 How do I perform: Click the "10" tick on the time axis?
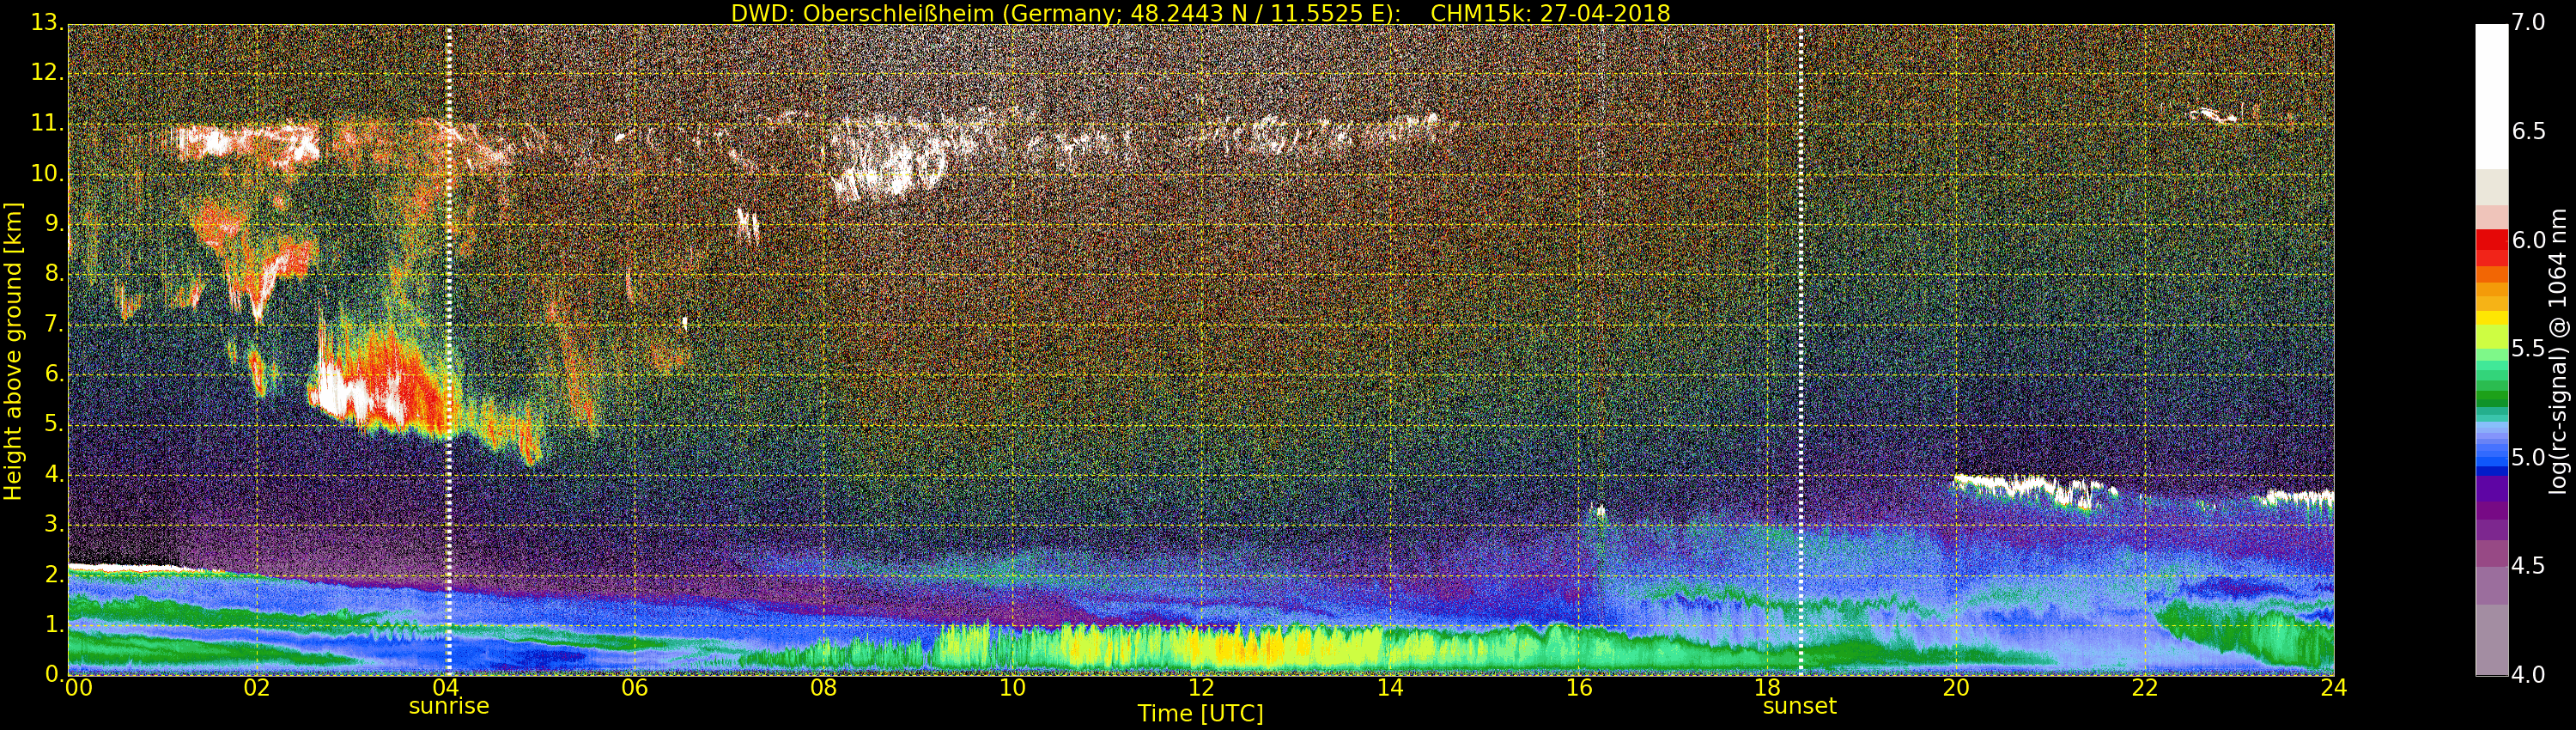pos(1012,688)
